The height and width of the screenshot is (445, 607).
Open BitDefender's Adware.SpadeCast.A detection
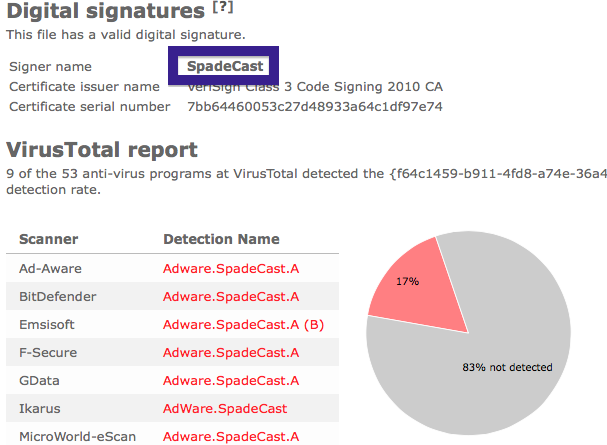click(x=231, y=296)
